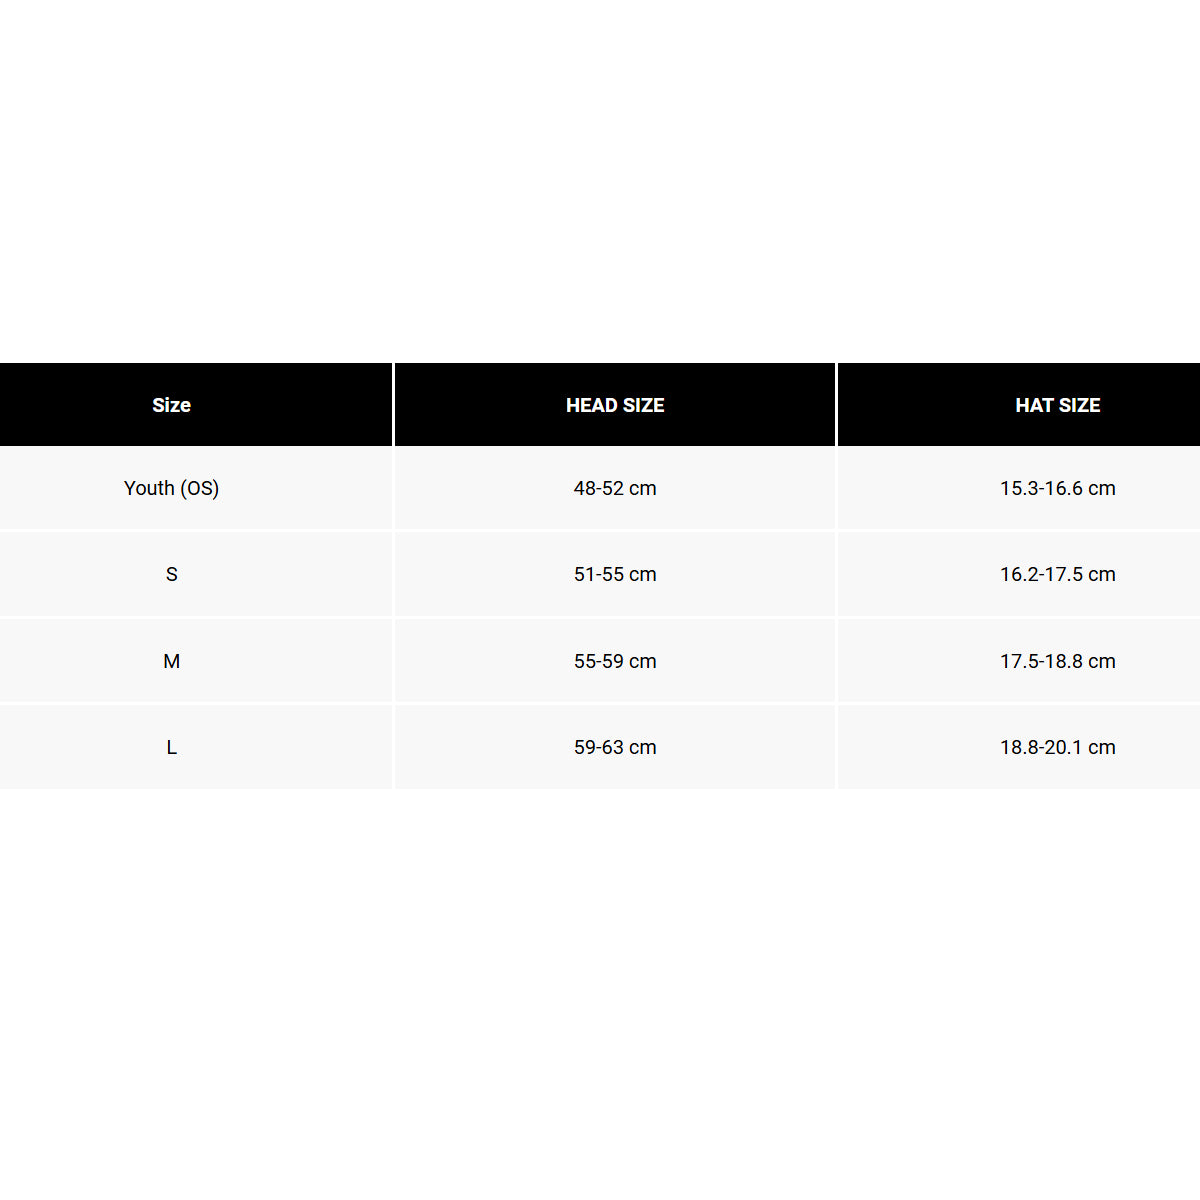Viewport: 1200px width, 1200px height.
Task: Click the (OS) text in Youth row
Action: click(x=200, y=489)
